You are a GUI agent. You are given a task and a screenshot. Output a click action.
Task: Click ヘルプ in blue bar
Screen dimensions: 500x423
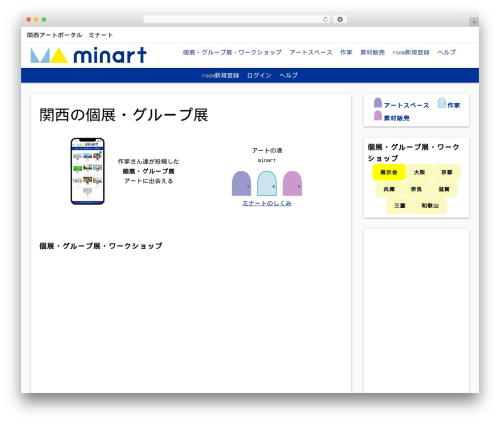click(x=288, y=76)
